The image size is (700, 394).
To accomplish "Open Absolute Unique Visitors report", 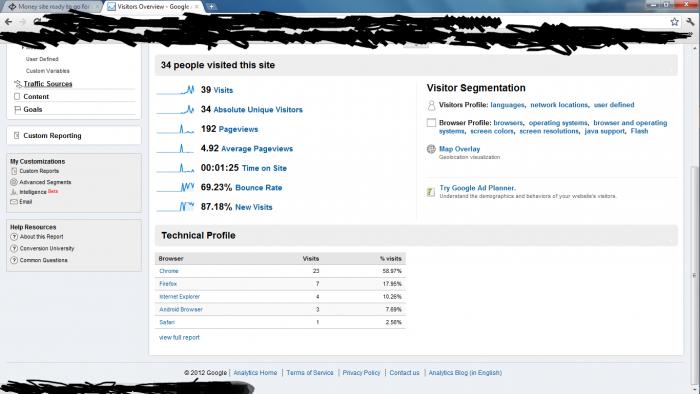I will pyautogui.click(x=258, y=109).
